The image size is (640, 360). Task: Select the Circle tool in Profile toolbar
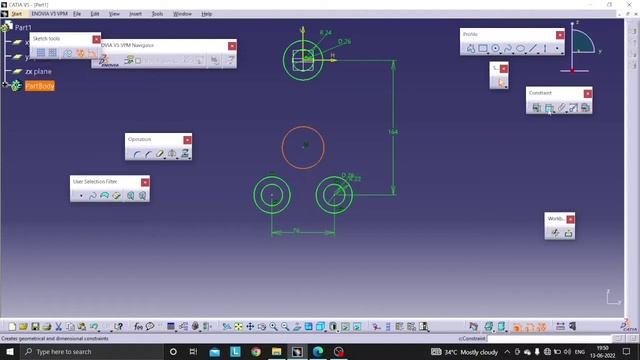click(495, 49)
